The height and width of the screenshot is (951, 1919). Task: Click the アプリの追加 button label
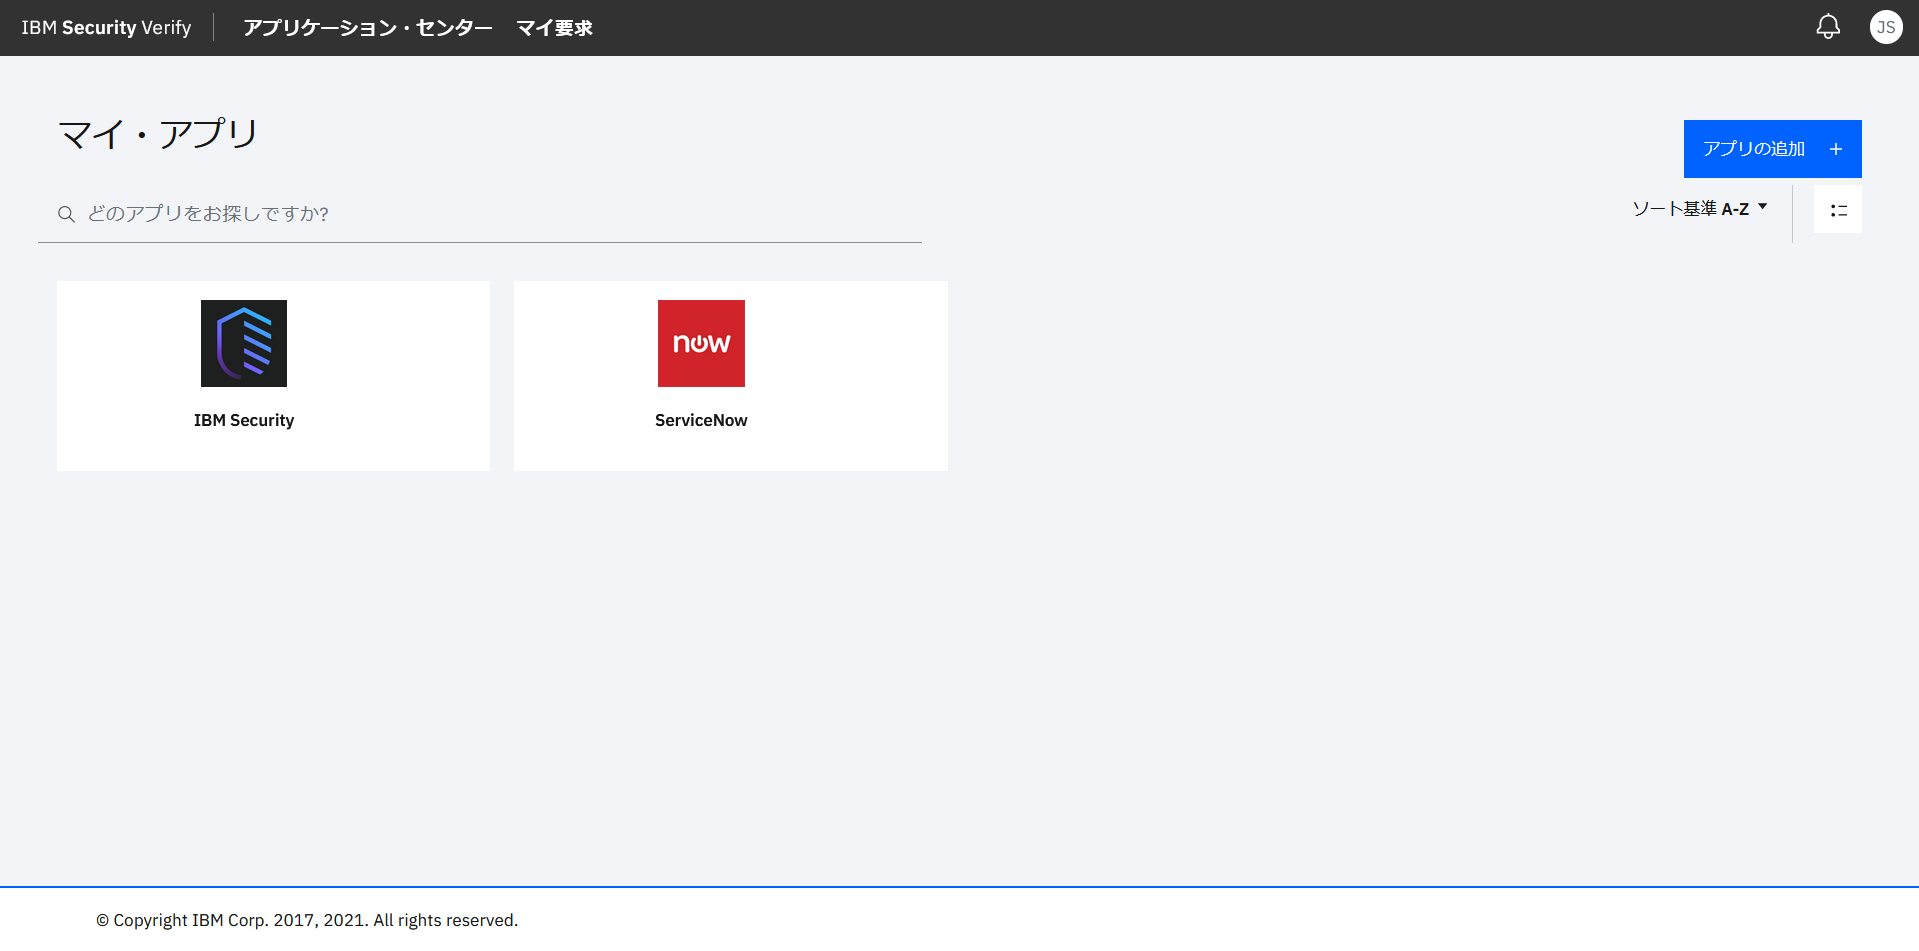(1754, 149)
